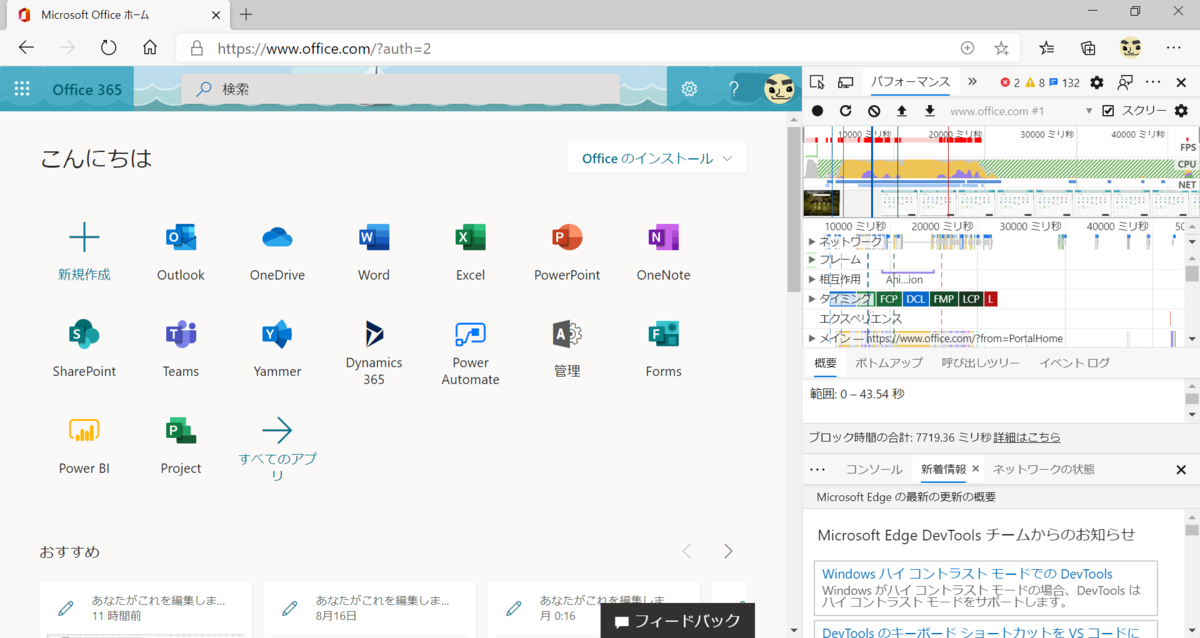This screenshot has width=1200, height=638.
Task: Open the 呼び出しツリー tab
Action: click(981, 363)
